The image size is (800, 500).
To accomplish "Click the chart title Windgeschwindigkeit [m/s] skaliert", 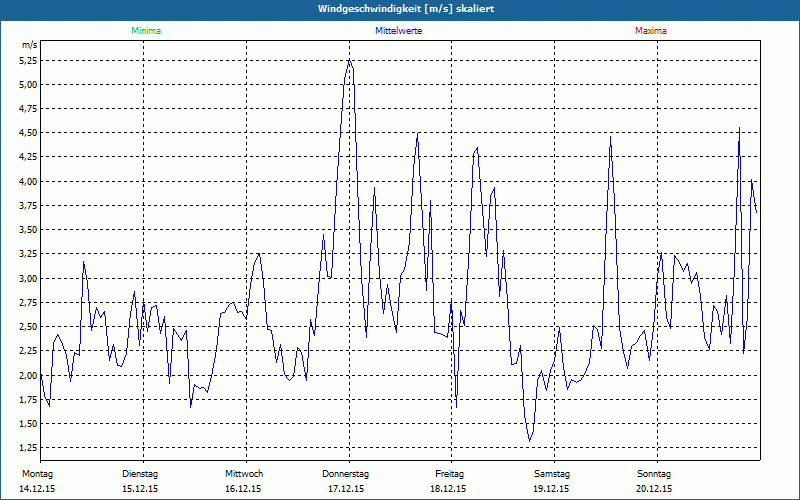I will point(406,9).
